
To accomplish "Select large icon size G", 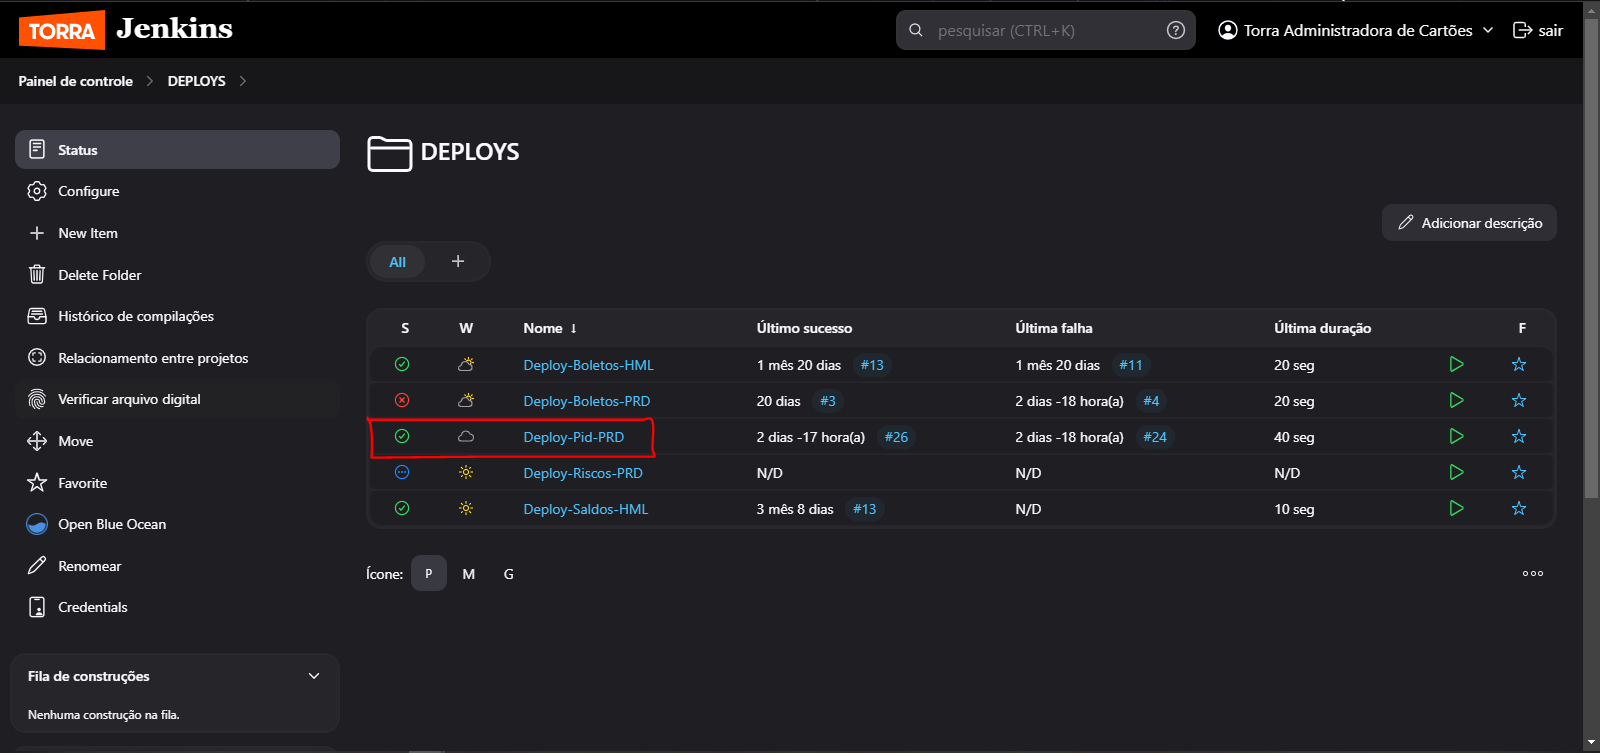I will (x=508, y=574).
